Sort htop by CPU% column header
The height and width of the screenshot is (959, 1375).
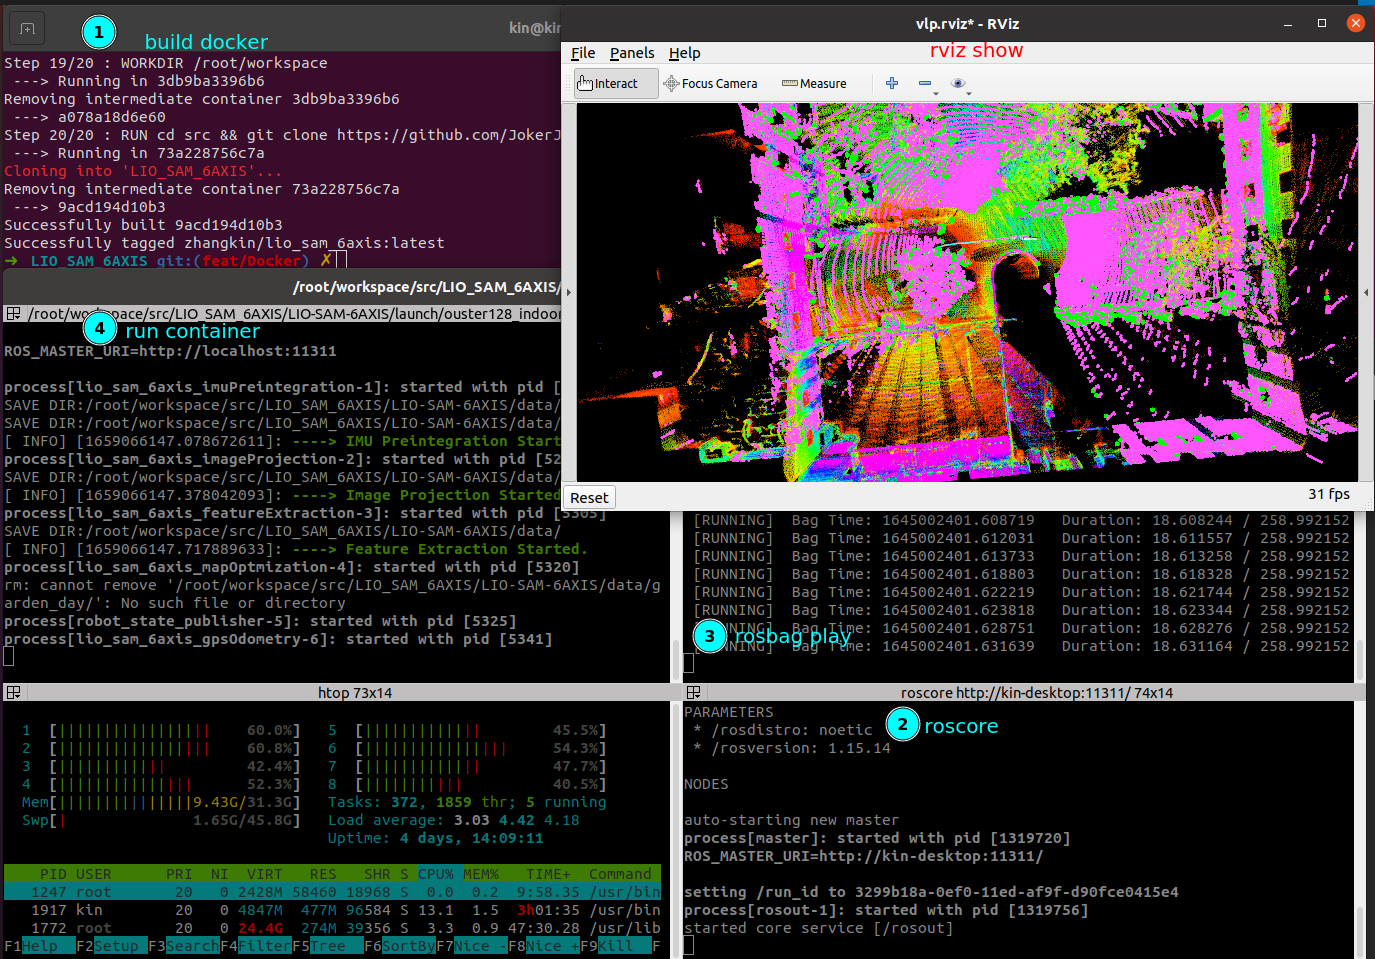pyautogui.click(x=435, y=874)
